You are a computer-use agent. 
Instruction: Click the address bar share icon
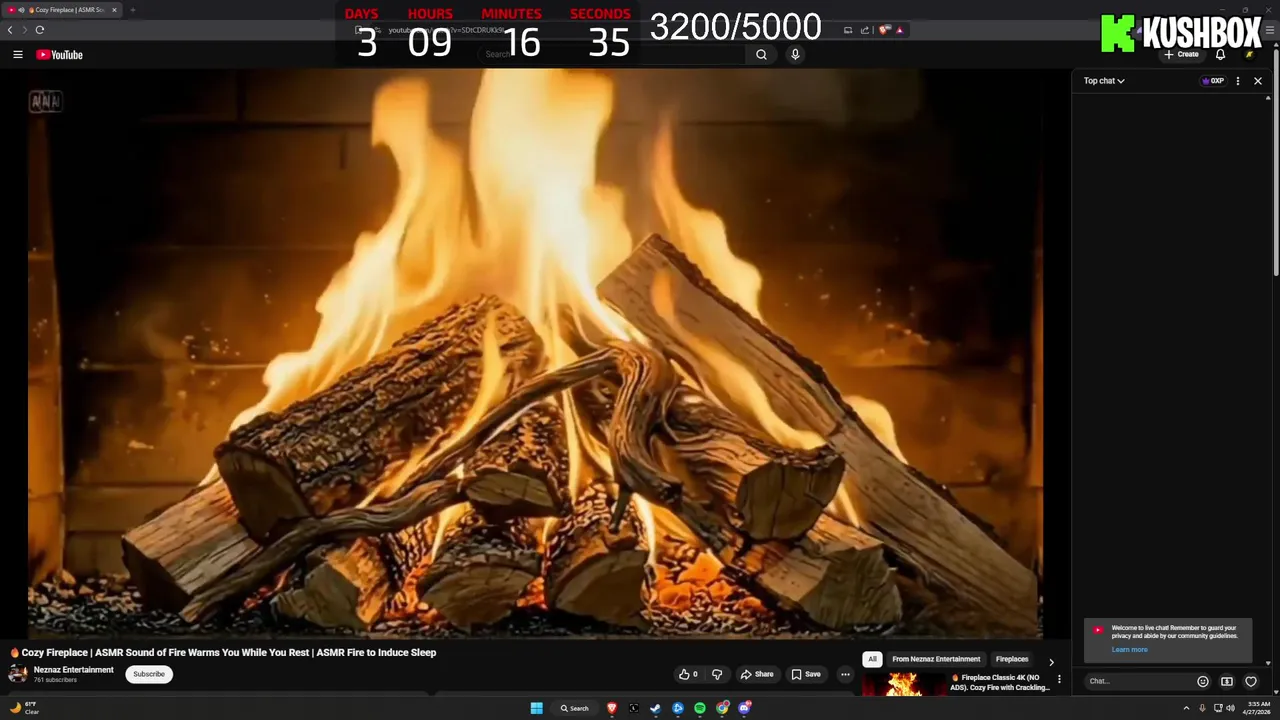point(864,30)
